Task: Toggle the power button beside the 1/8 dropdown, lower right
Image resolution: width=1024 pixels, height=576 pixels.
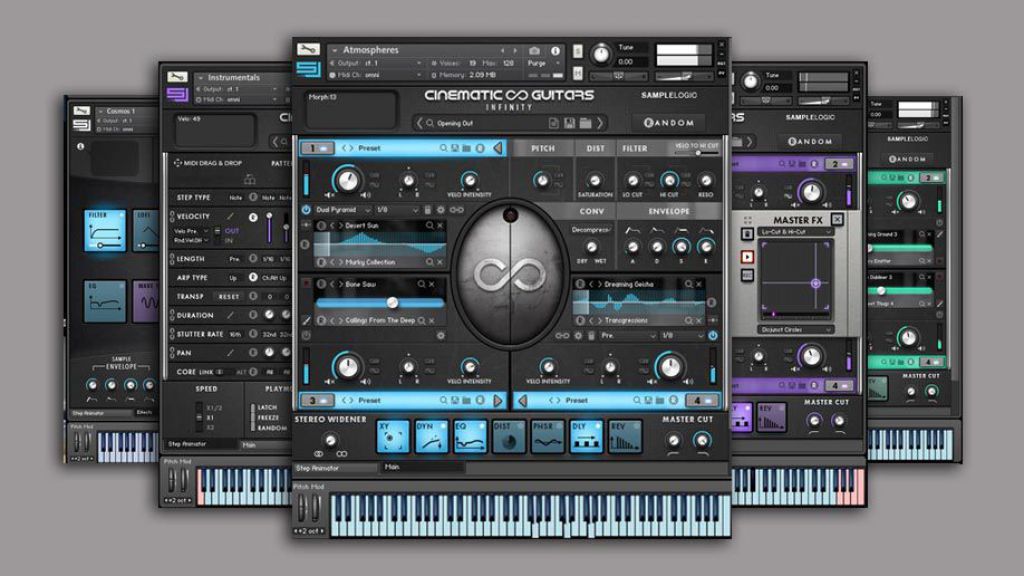Action: [712, 336]
